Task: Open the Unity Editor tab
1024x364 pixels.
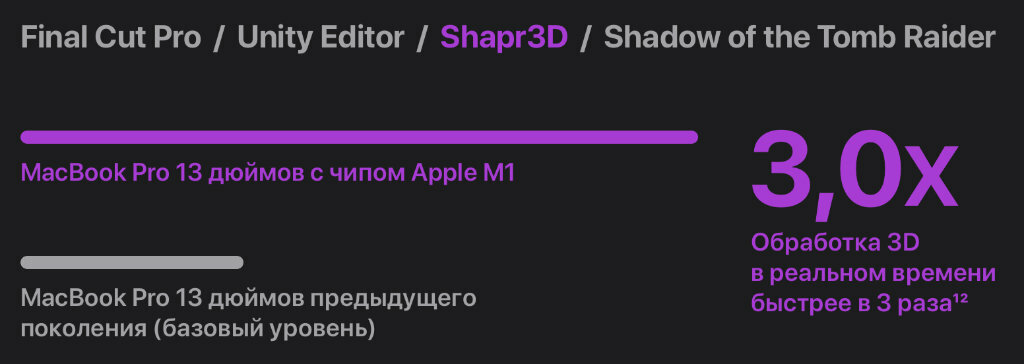Action: (321, 38)
